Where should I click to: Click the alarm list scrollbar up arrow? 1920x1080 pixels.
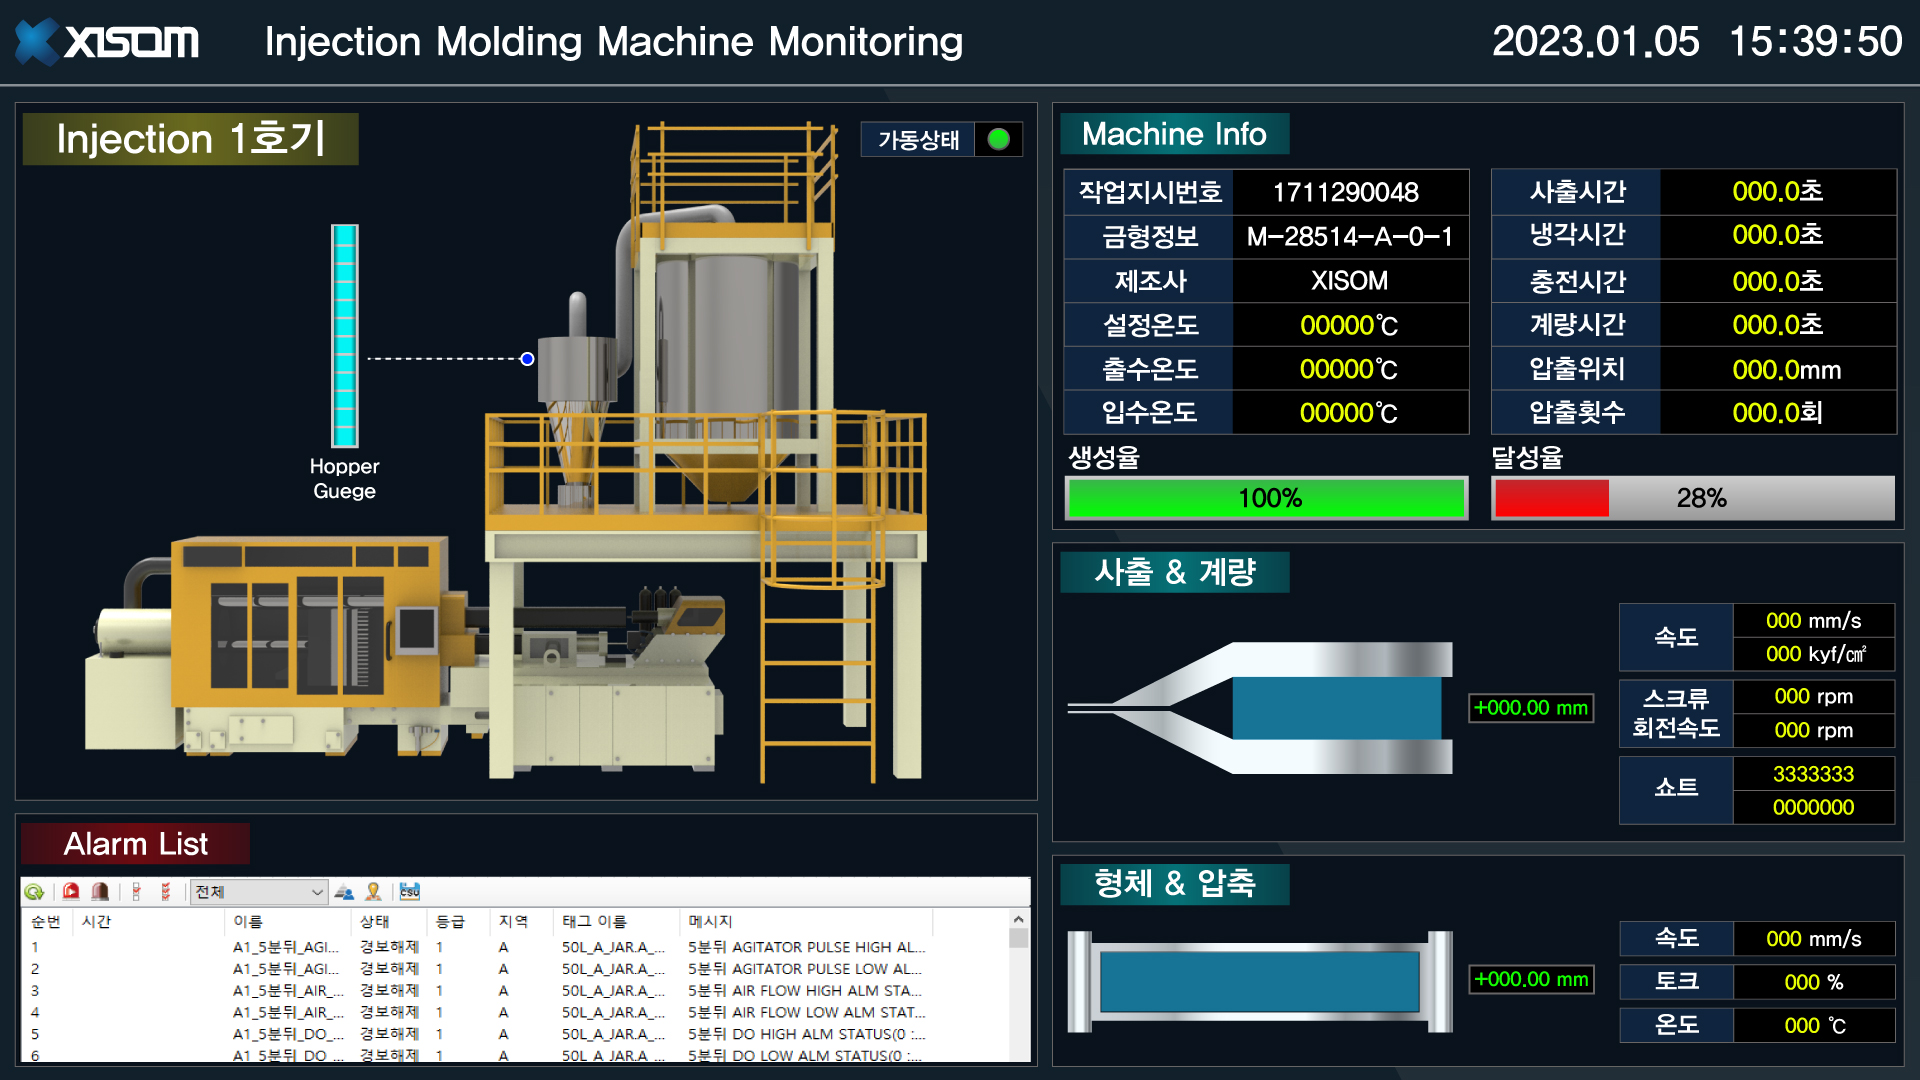coord(1019,919)
